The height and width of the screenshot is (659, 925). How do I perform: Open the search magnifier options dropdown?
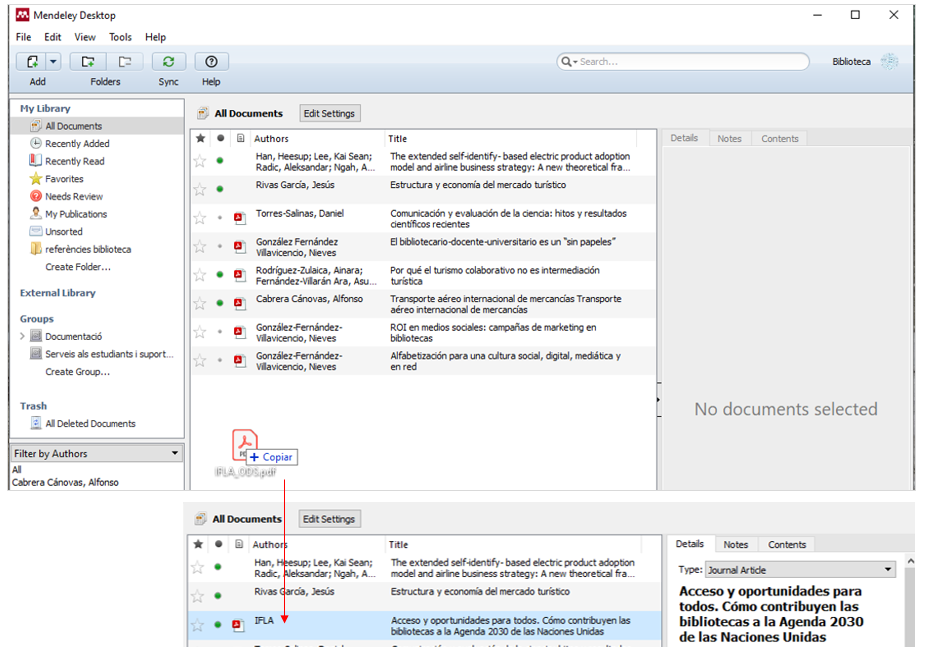pos(569,61)
